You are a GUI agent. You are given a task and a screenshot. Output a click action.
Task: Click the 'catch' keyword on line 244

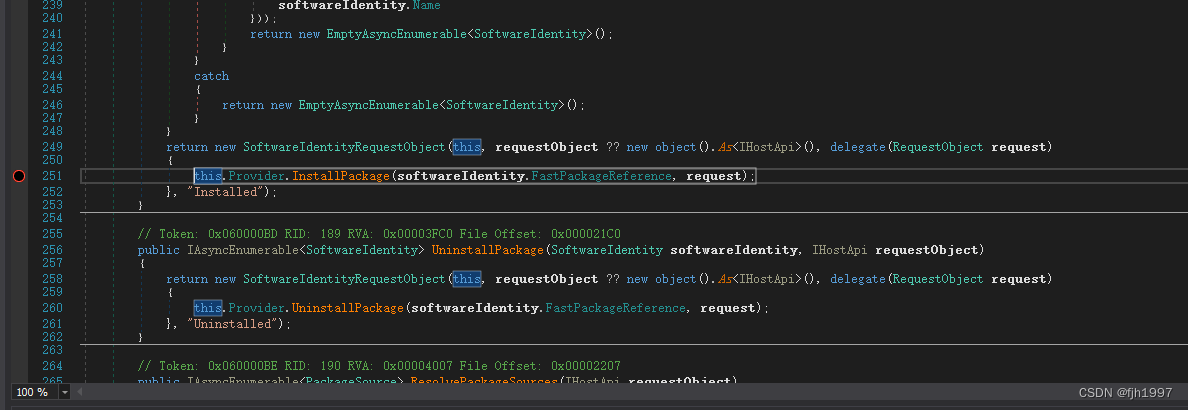click(x=211, y=76)
